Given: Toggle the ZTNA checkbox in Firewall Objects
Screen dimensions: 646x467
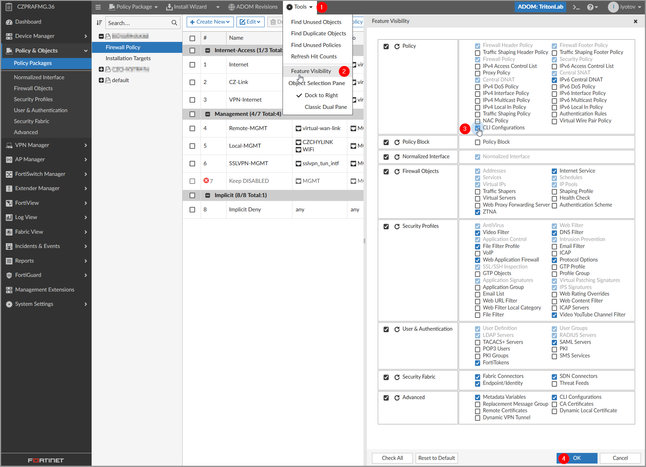Looking at the screenshot, I should coord(477,212).
